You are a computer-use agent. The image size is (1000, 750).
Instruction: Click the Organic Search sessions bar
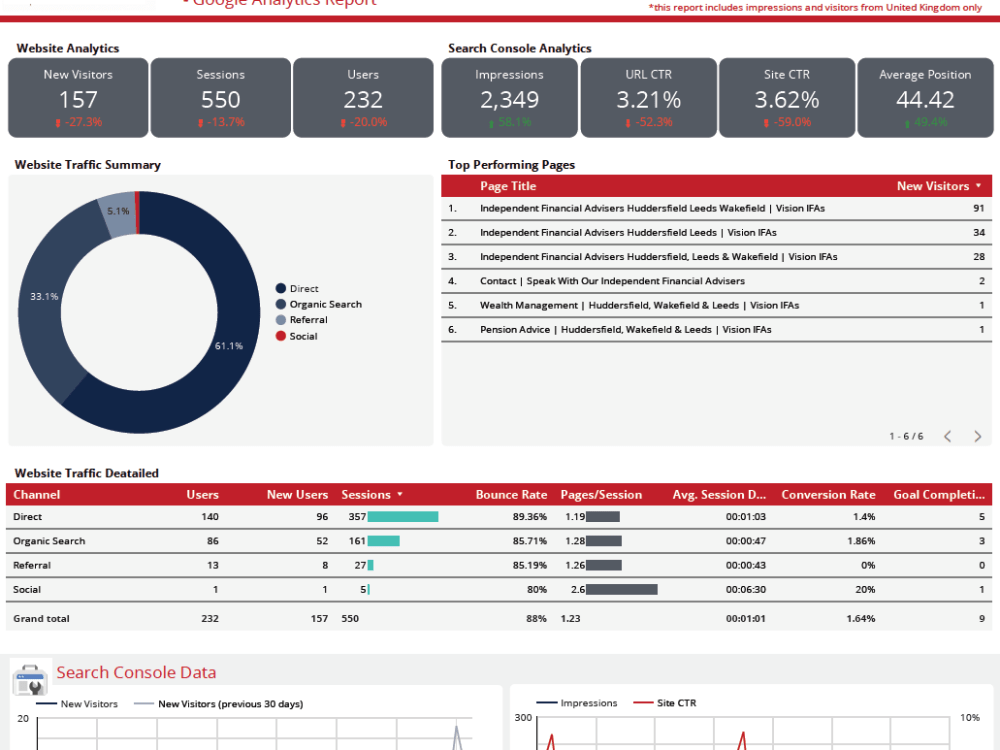(x=383, y=541)
